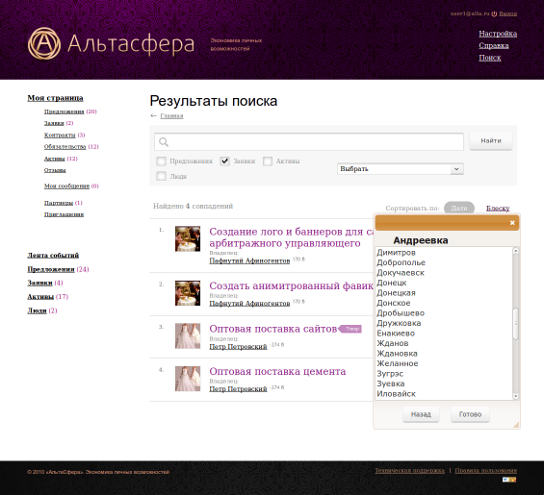Close the city picker popup
The width and height of the screenshot is (544, 495).
(x=512, y=223)
